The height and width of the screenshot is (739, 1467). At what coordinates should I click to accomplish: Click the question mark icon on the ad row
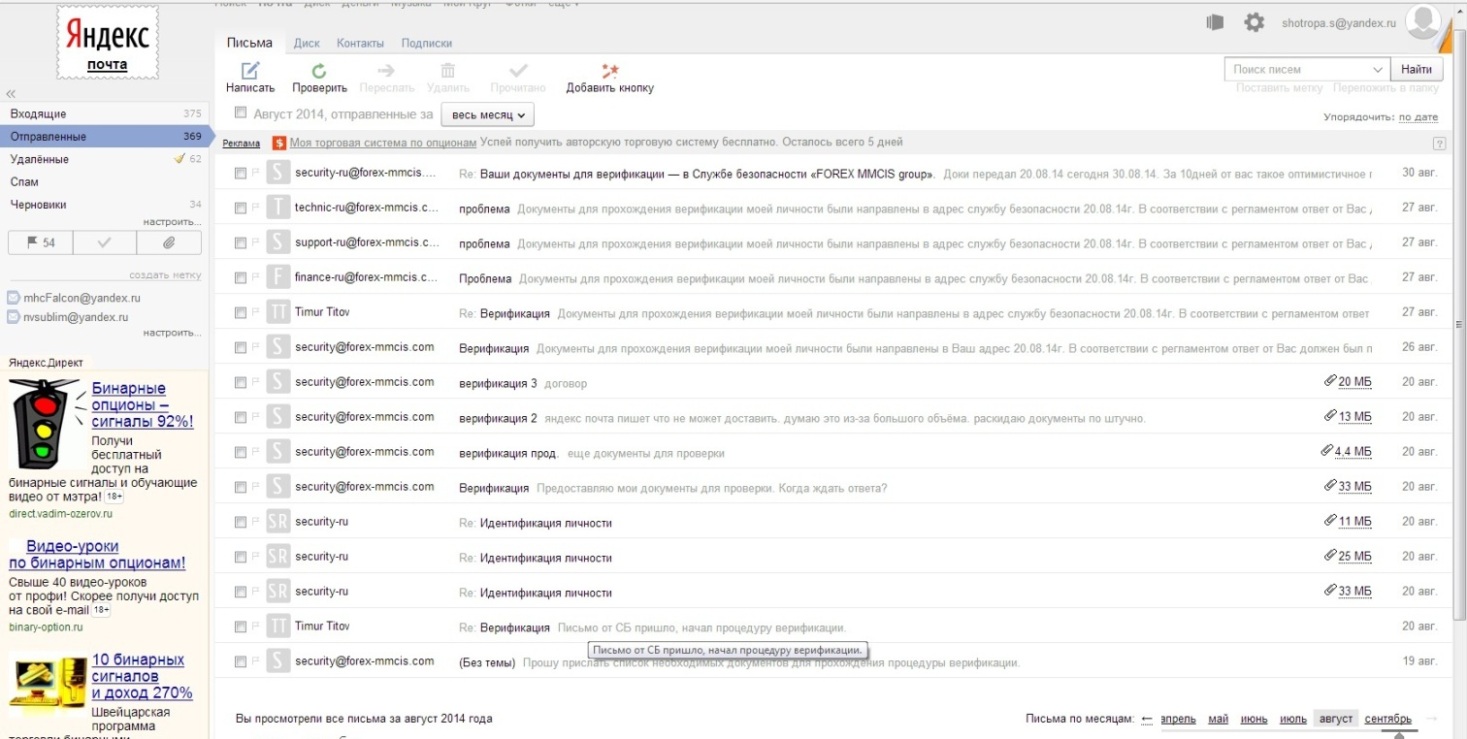click(x=1440, y=143)
